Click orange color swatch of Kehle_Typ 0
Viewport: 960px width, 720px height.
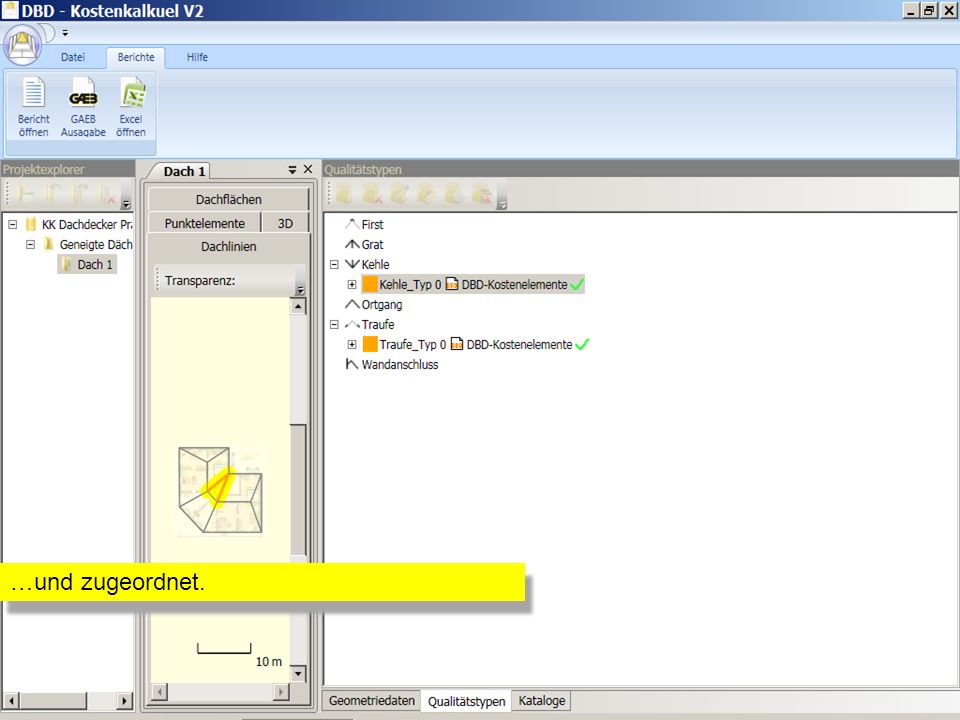(x=370, y=284)
